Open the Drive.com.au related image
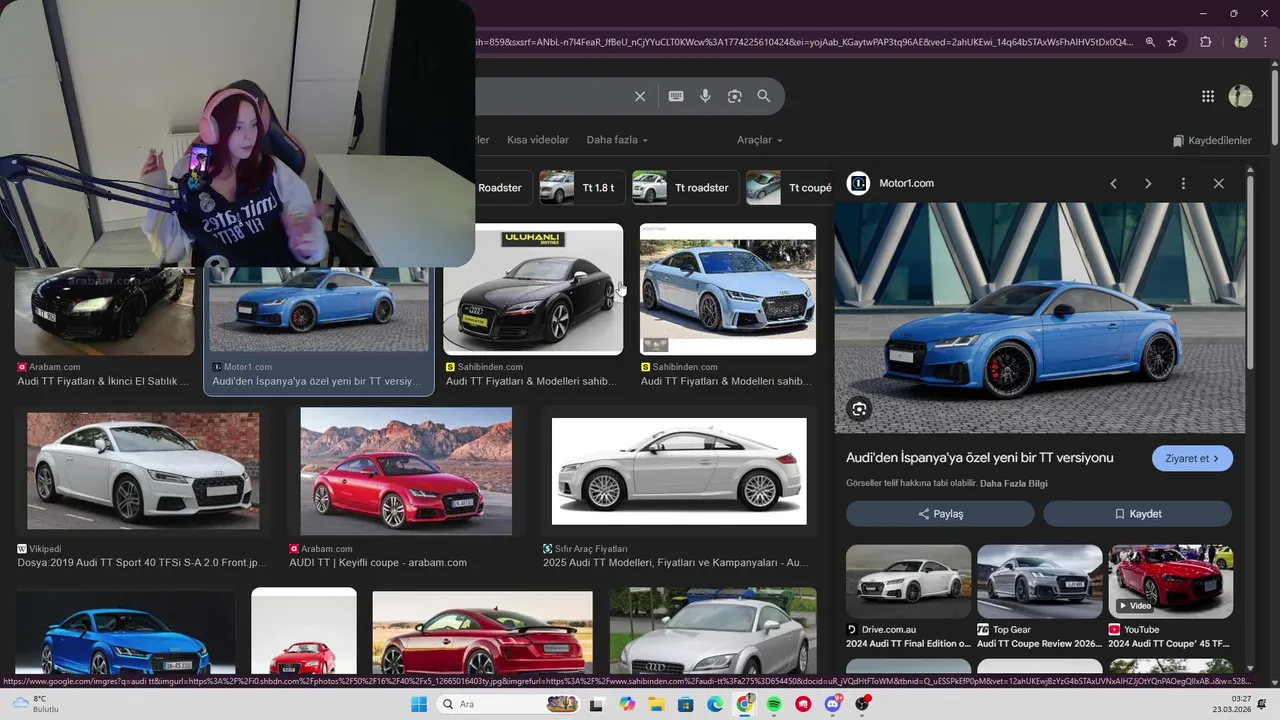Viewport: 1280px width, 720px height. (x=908, y=582)
